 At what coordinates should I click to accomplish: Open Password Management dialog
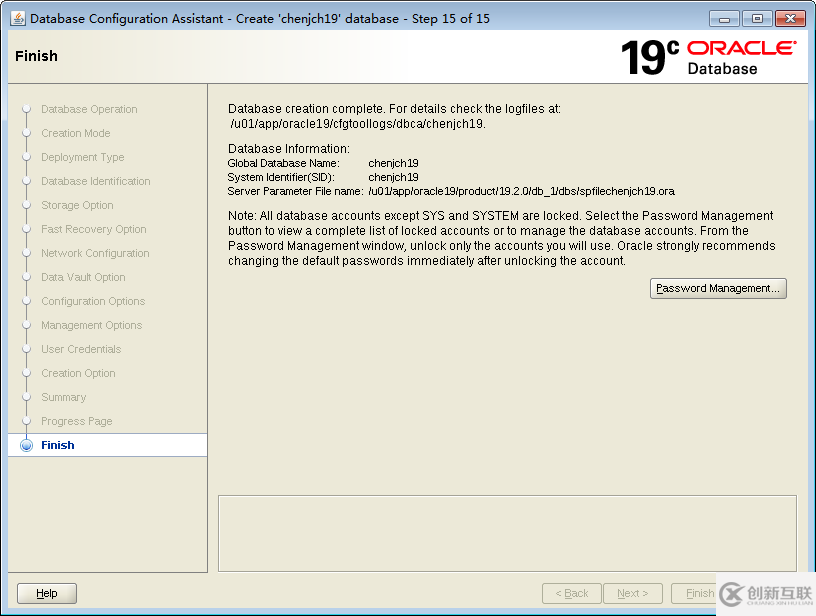(718, 288)
